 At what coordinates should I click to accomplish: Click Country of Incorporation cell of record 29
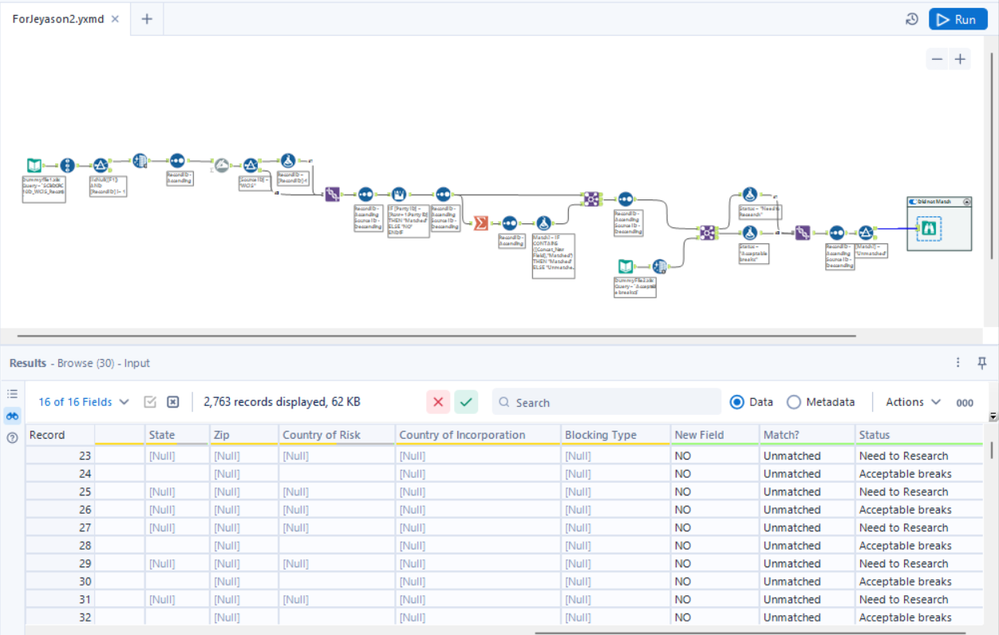pos(478,563)
